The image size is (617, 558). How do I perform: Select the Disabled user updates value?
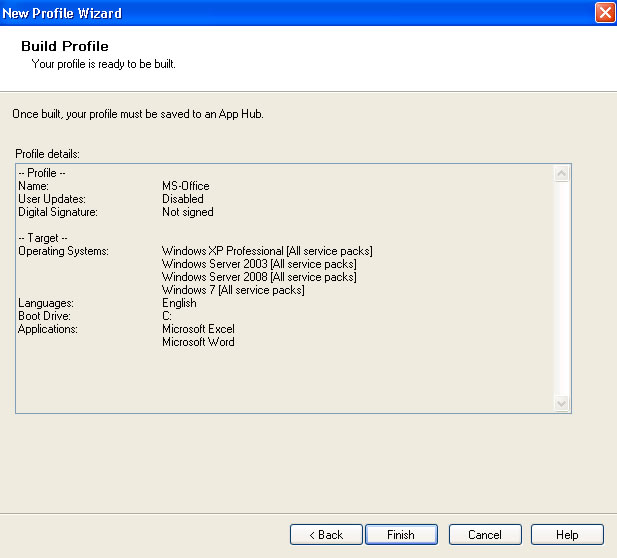[x=183, y=199]
